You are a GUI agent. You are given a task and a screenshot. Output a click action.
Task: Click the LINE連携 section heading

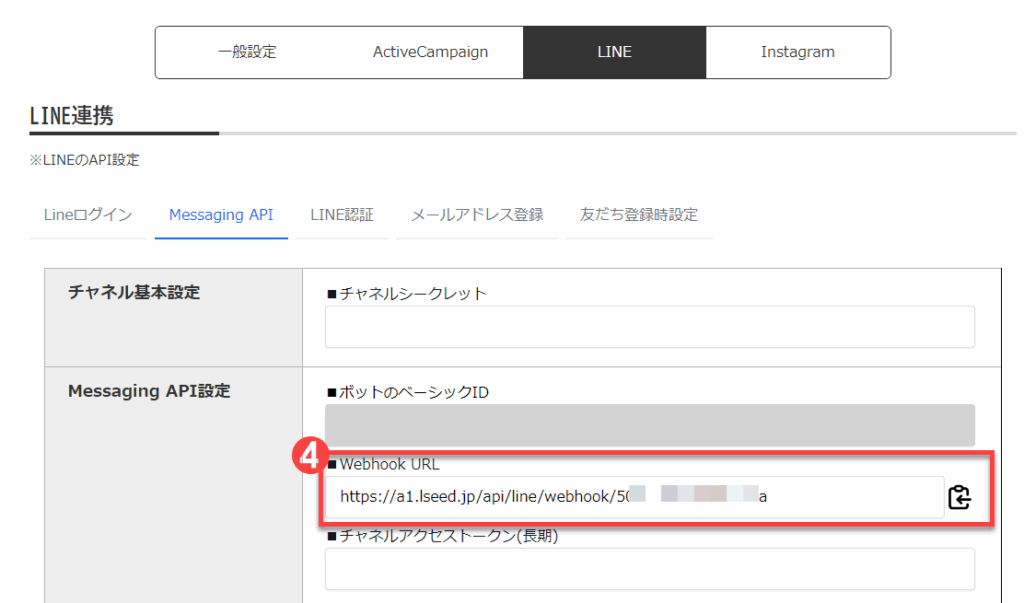(72, 115)
